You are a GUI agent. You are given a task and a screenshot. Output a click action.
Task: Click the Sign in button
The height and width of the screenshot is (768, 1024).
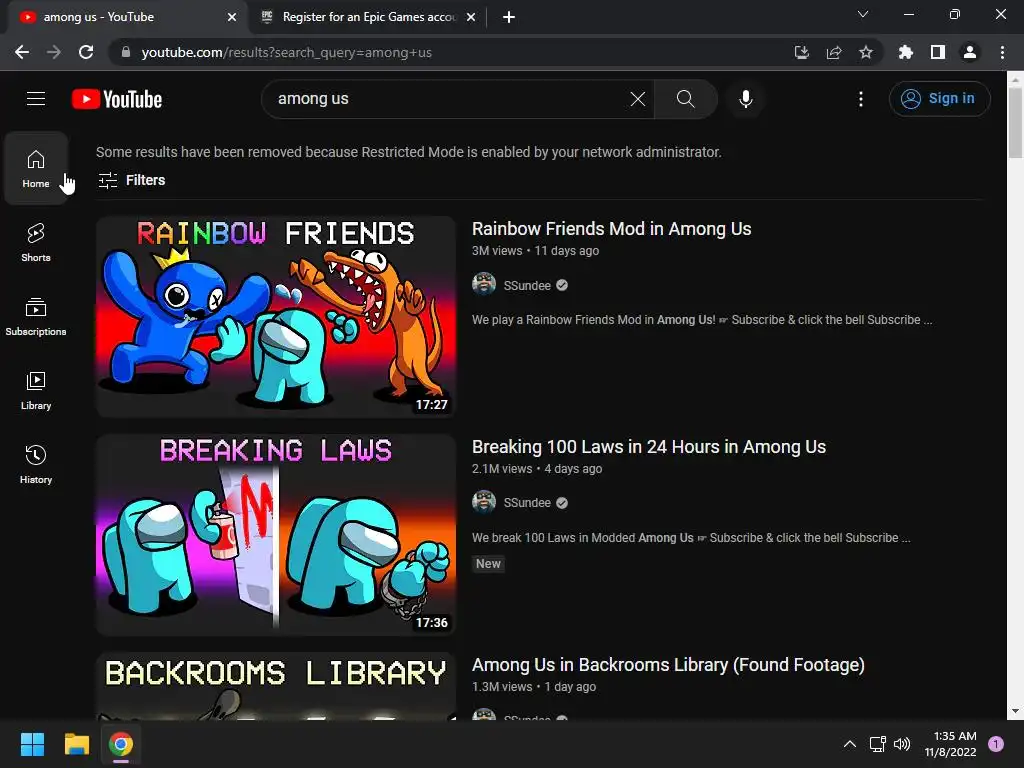pyautogui.click(x=939, y=99)
